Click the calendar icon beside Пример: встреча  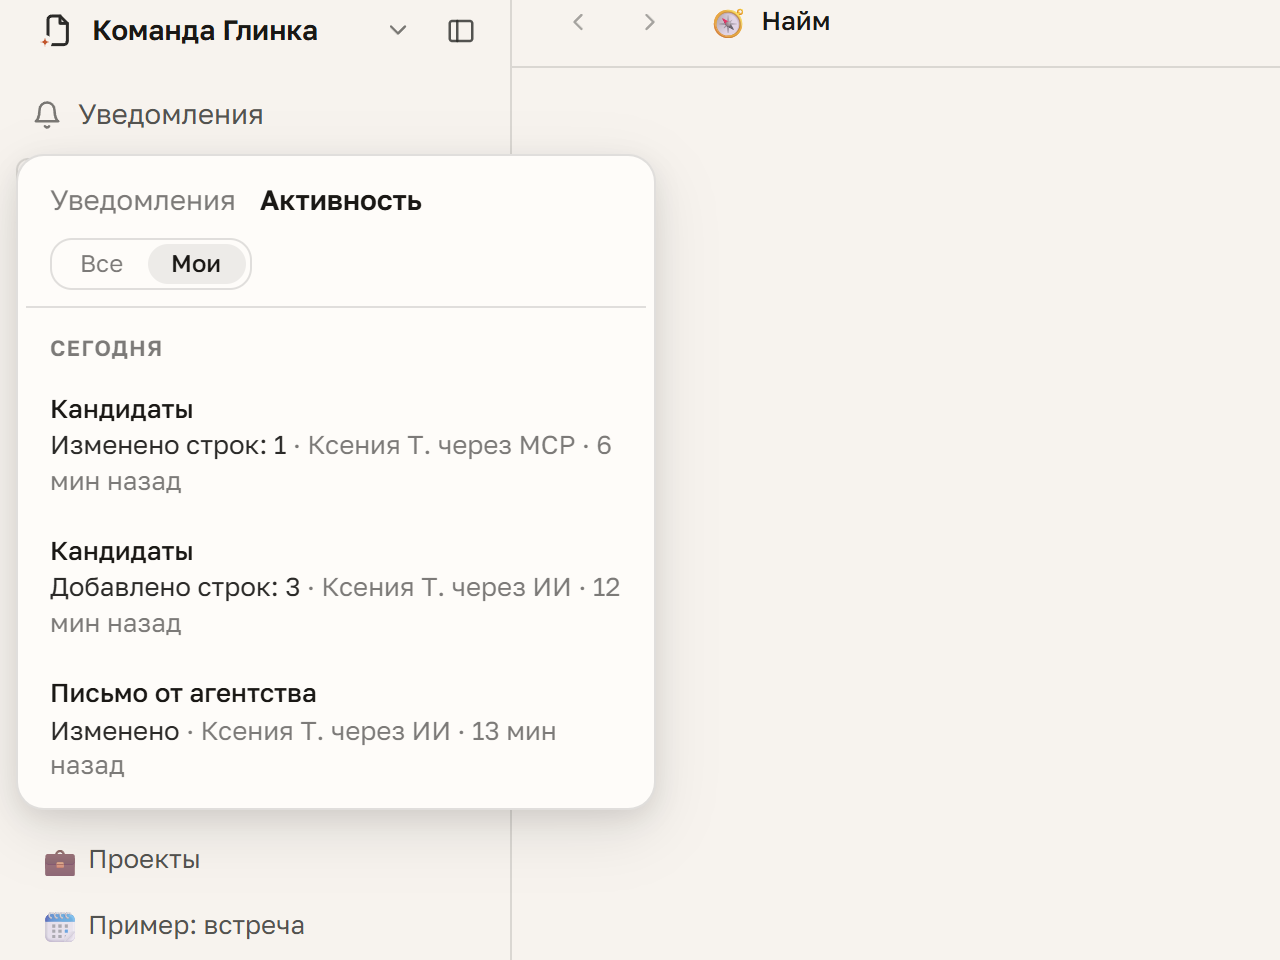[60, 927]
